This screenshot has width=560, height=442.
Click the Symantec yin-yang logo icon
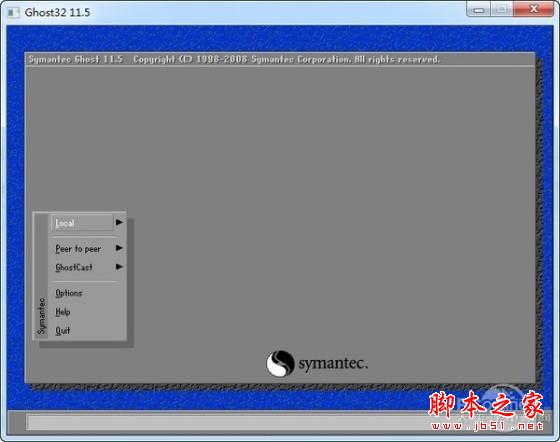coord(280,363)
